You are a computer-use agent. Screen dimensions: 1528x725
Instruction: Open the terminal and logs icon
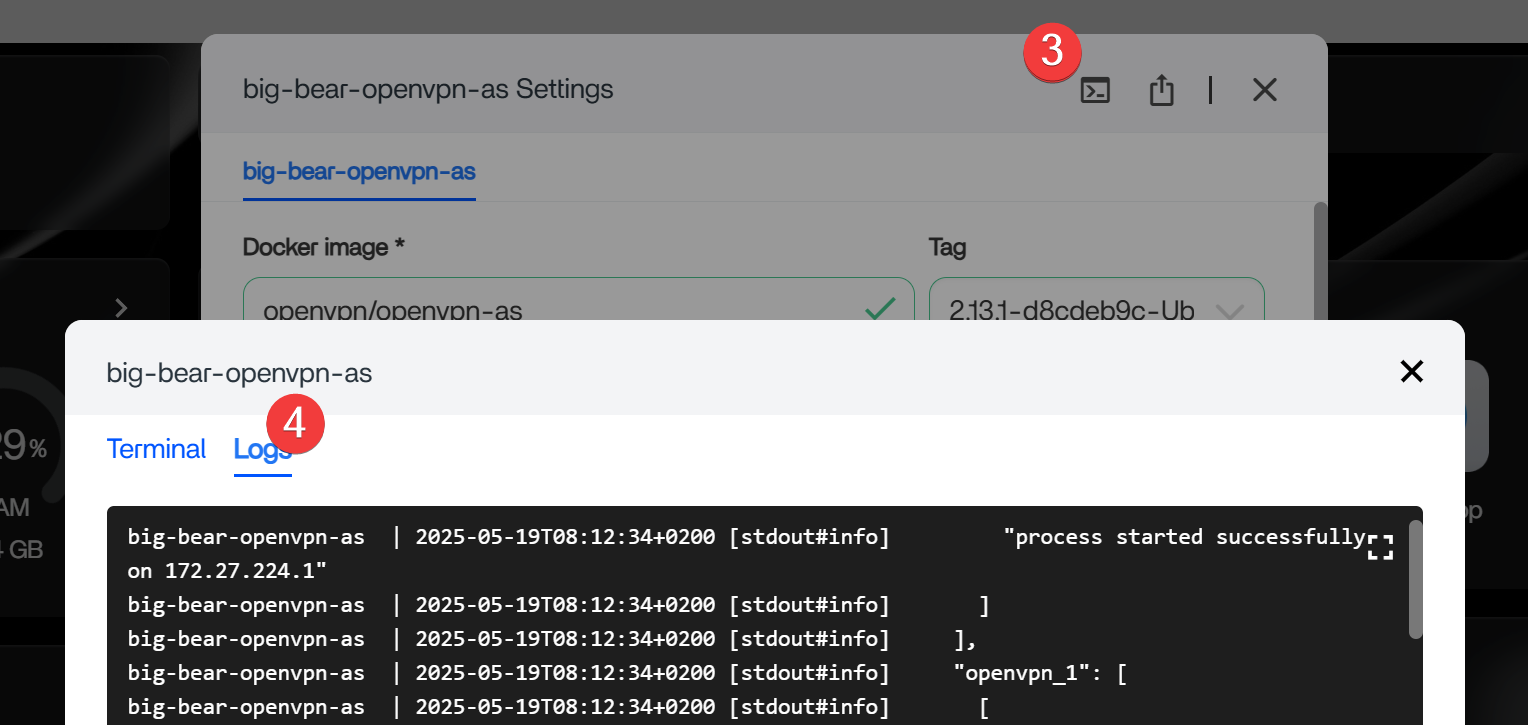[1095, 91]
